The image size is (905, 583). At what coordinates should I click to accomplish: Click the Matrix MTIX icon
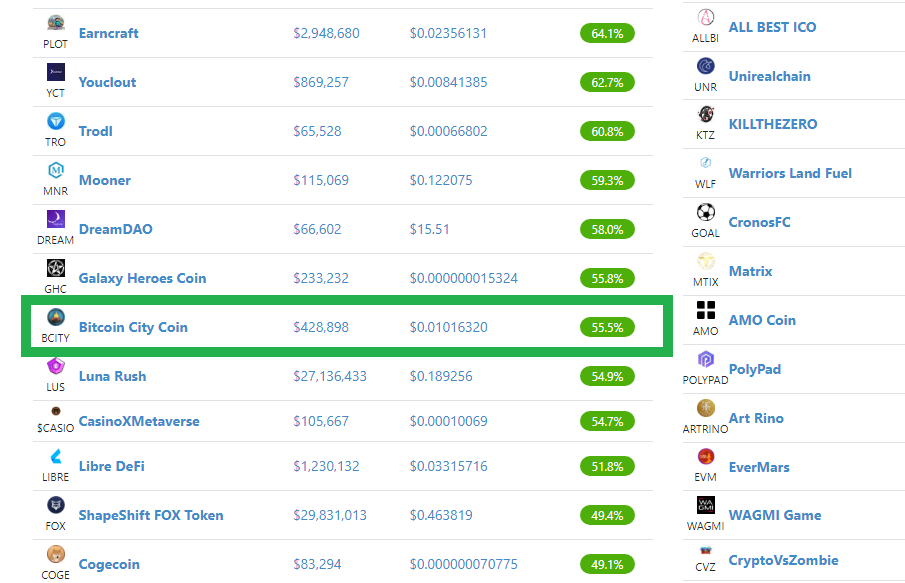705,261
